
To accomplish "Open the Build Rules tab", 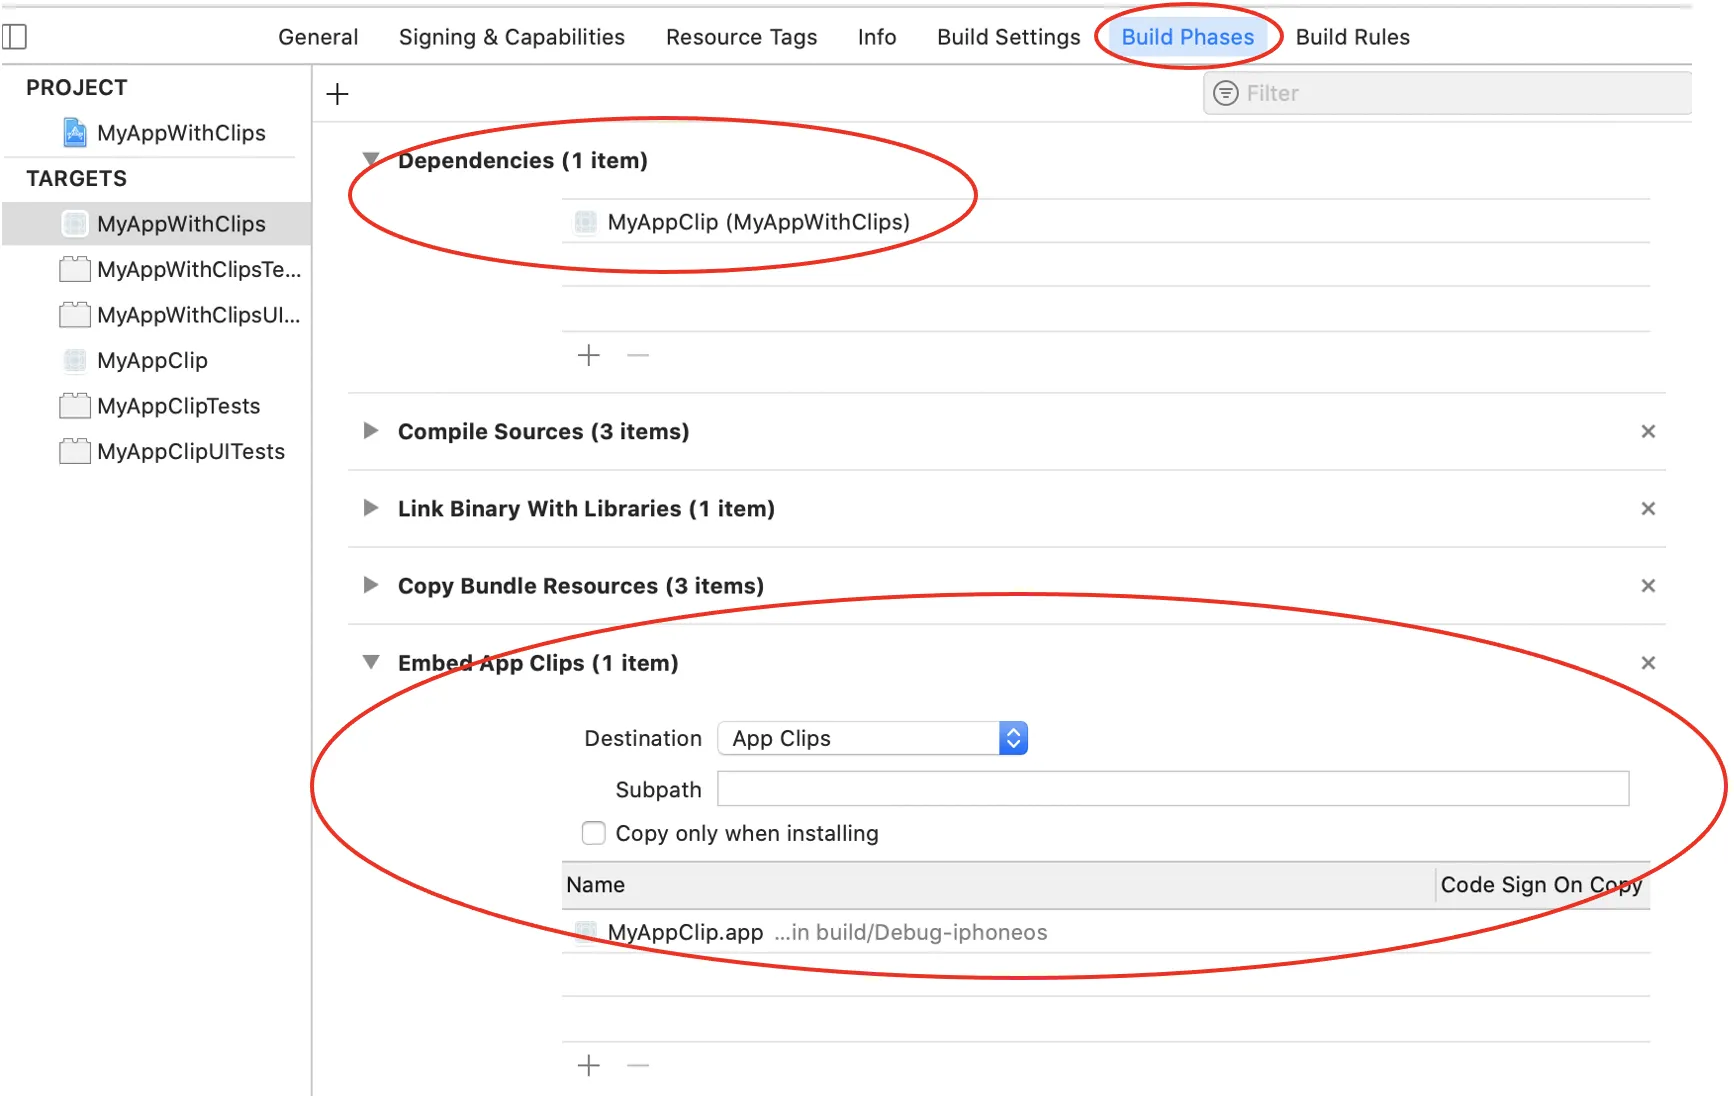I will coord(1353,37).
